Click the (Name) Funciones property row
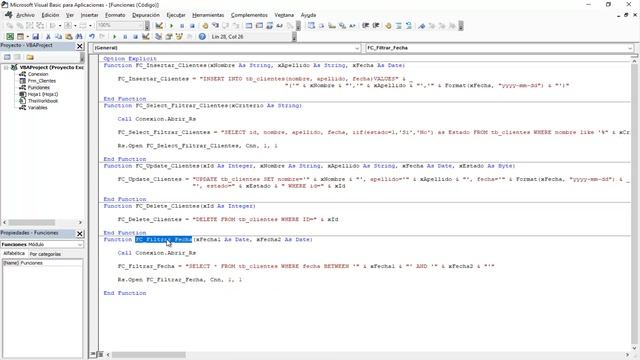Screen dimensions: 640x360 click(42, 263)
